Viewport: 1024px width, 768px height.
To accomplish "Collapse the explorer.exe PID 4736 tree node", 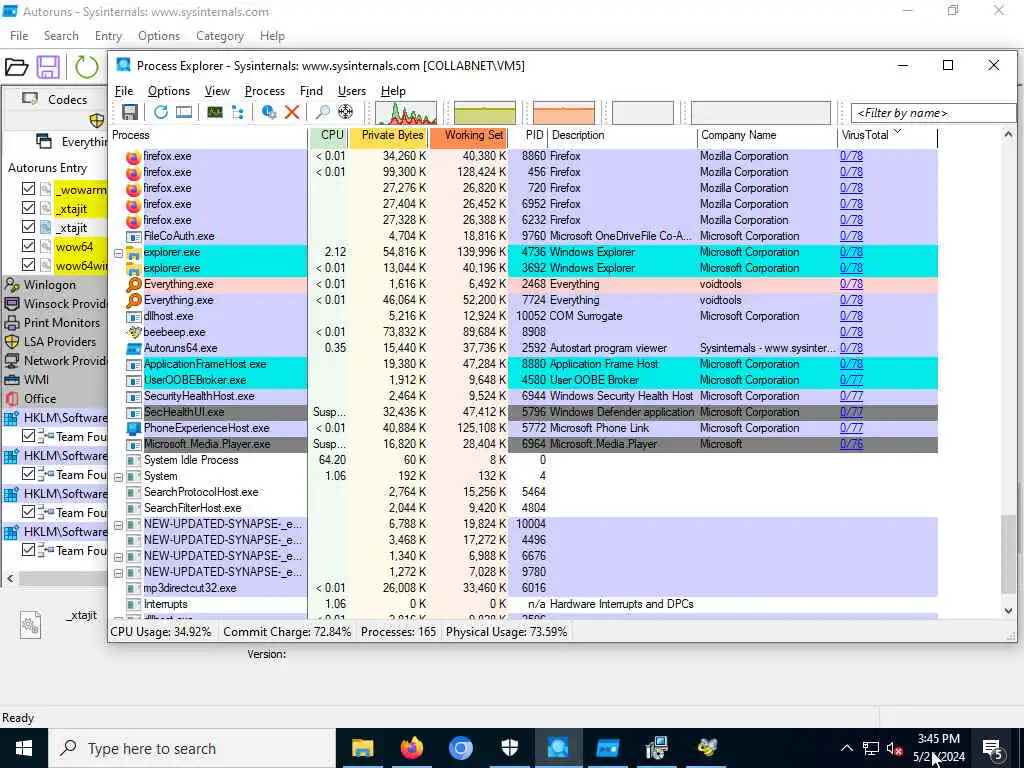I will [x=118, y=253].
